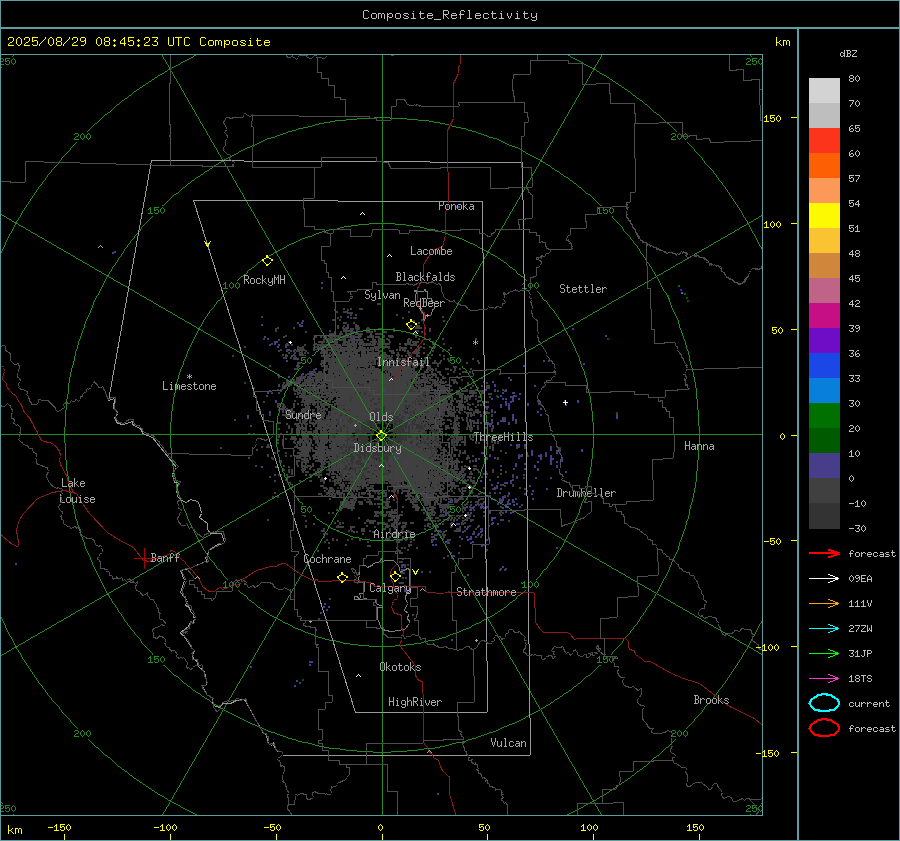Click the RockyMH label
Screen dimensions: 900x841
pos(264,280)
